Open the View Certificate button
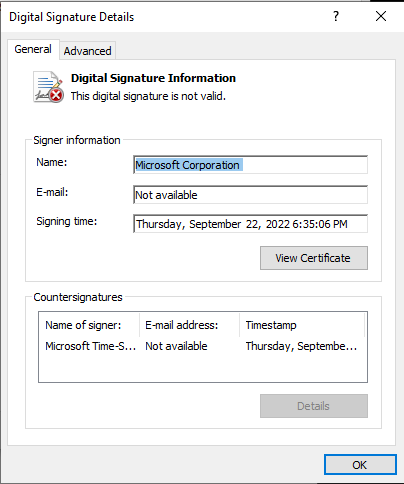Screen dimensions: 404x484 pyautogui.click(x=314, y=258)
